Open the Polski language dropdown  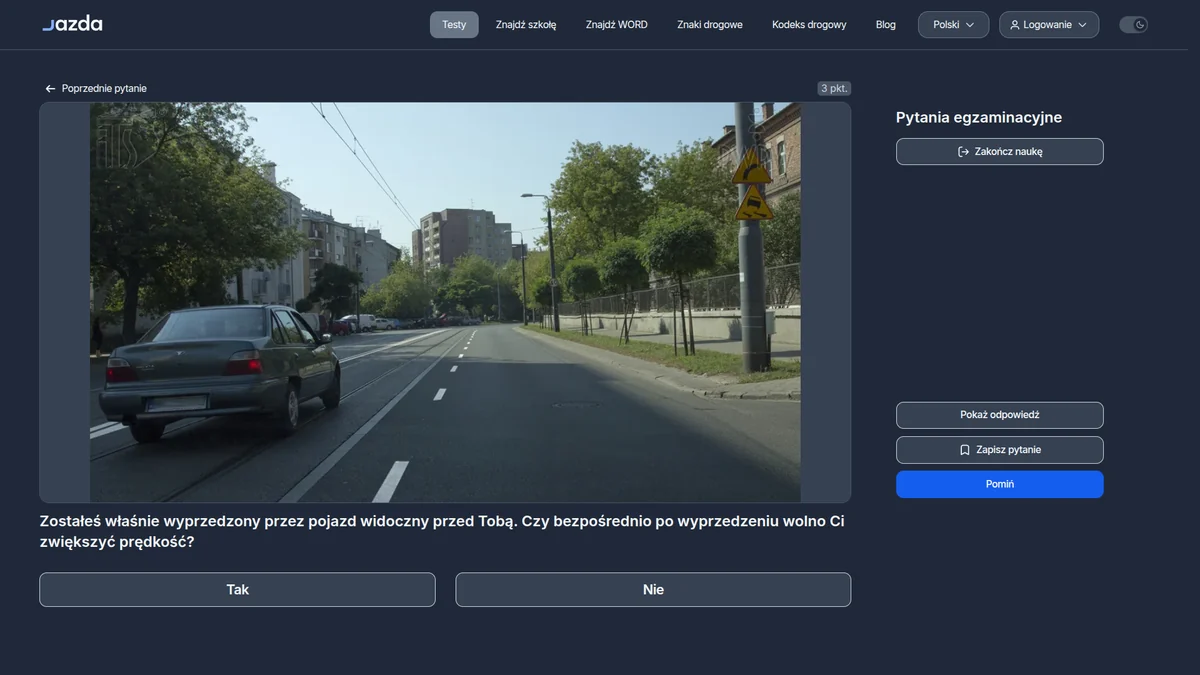[x=953, y=25]
